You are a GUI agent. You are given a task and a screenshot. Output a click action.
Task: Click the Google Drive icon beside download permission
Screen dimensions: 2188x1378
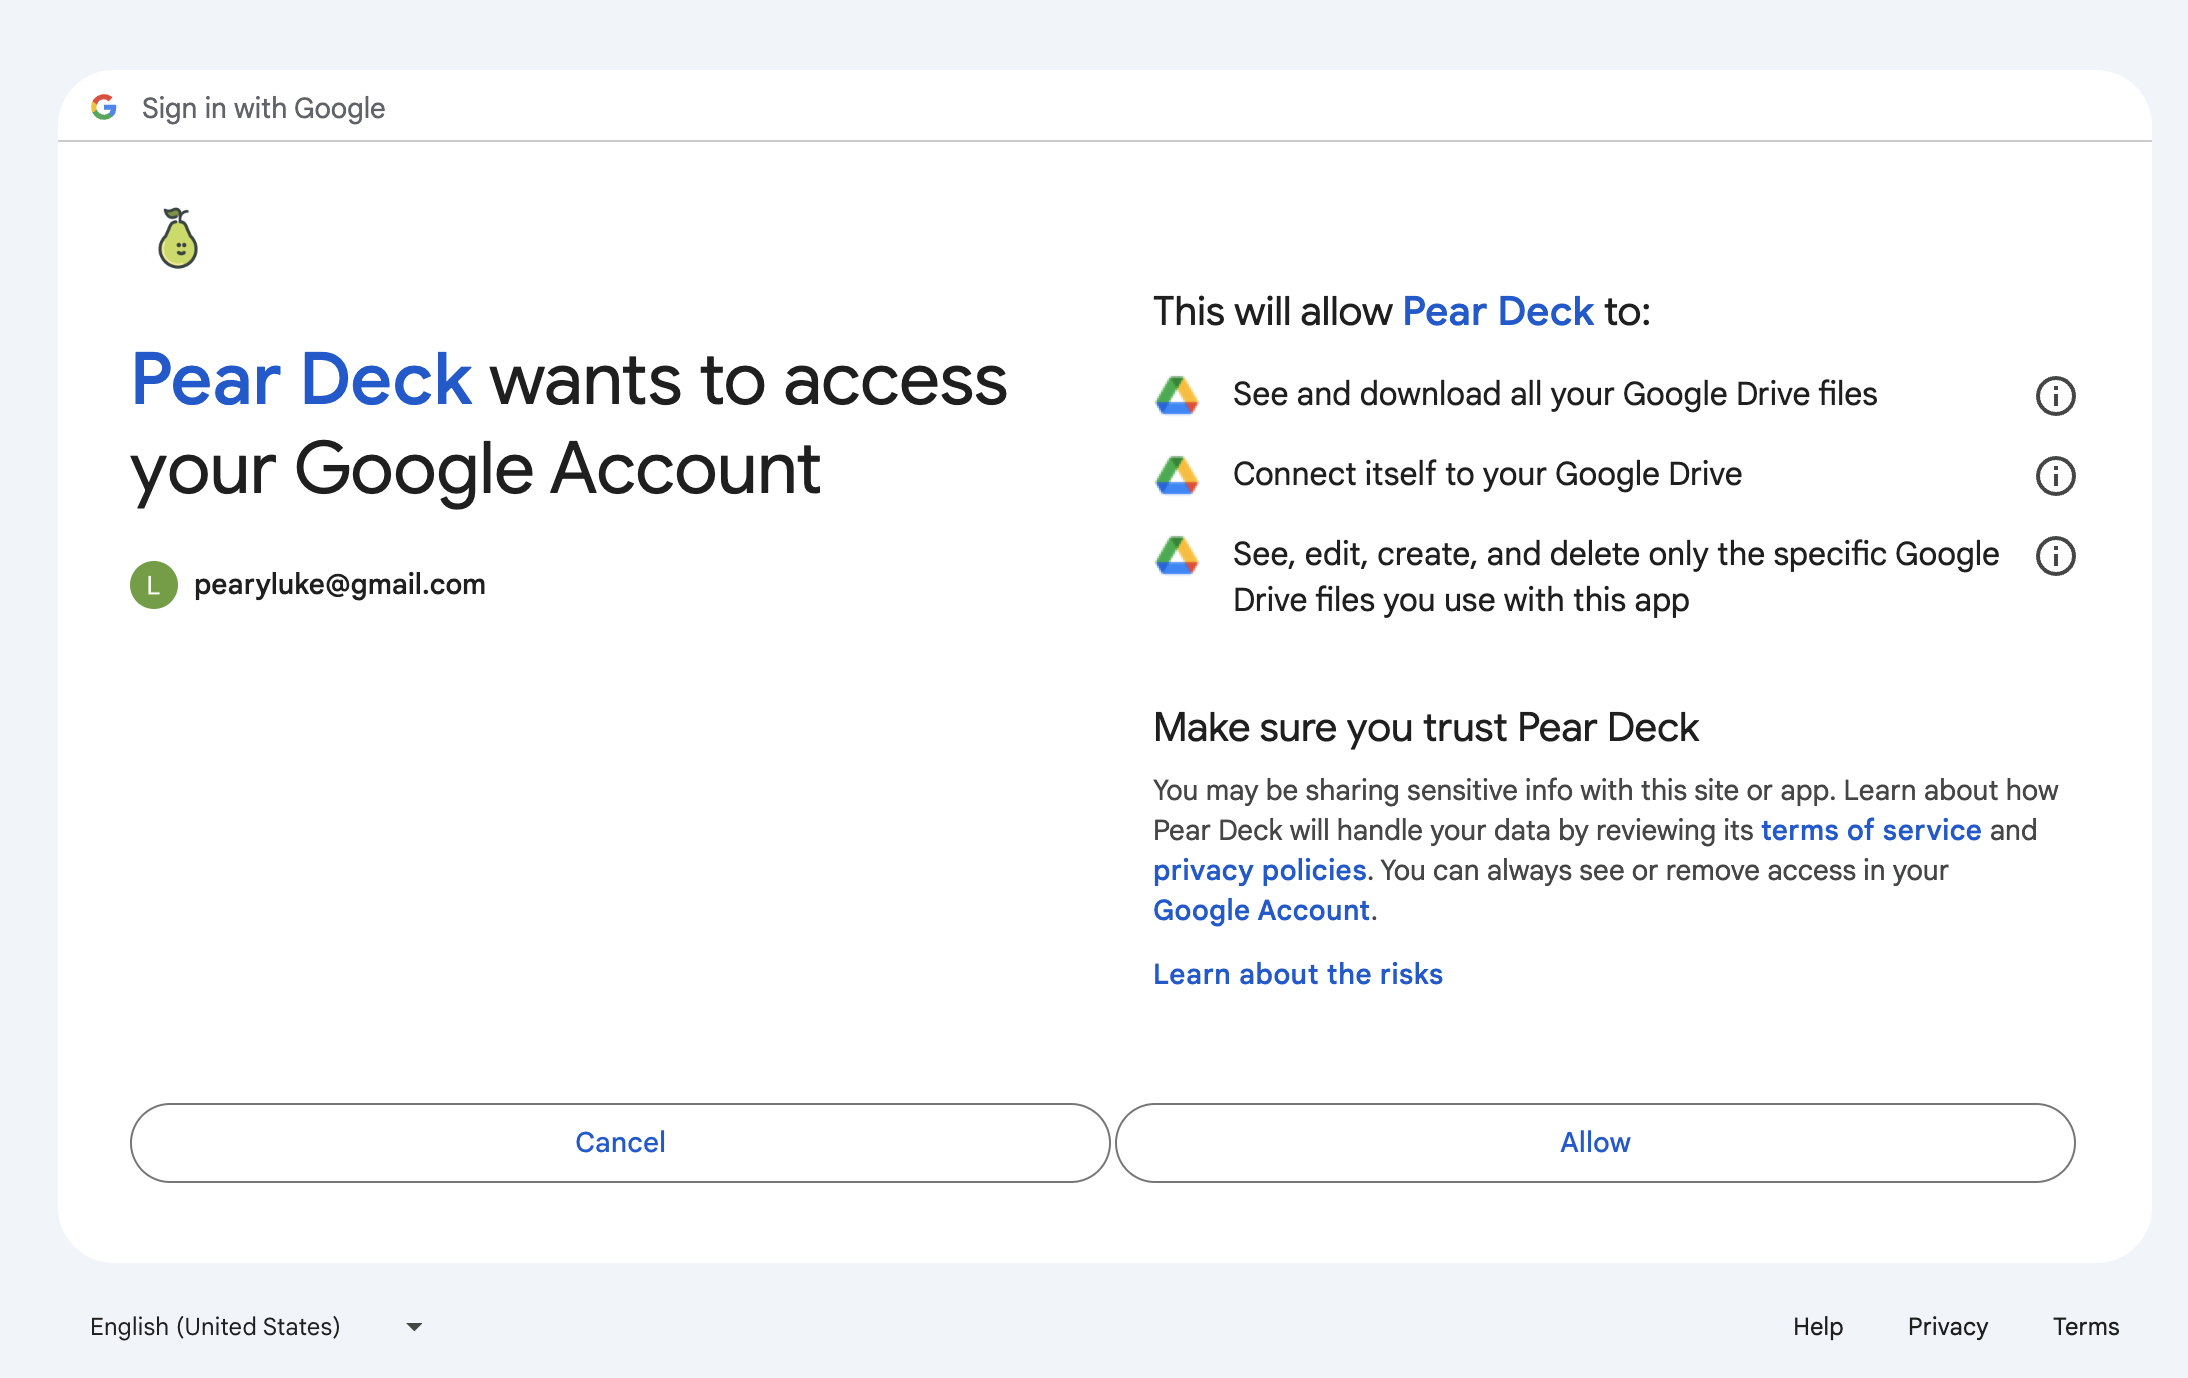point(1177,394)
